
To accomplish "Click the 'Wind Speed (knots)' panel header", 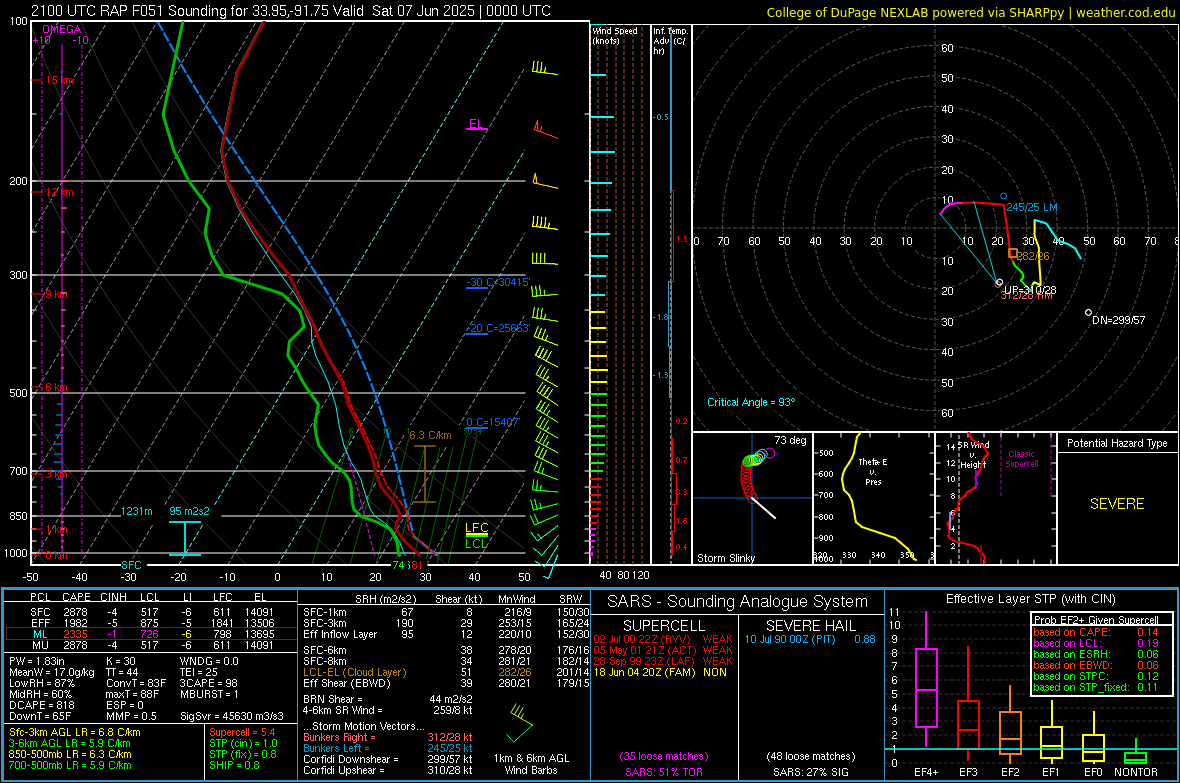I will click(x=615, y=35).
